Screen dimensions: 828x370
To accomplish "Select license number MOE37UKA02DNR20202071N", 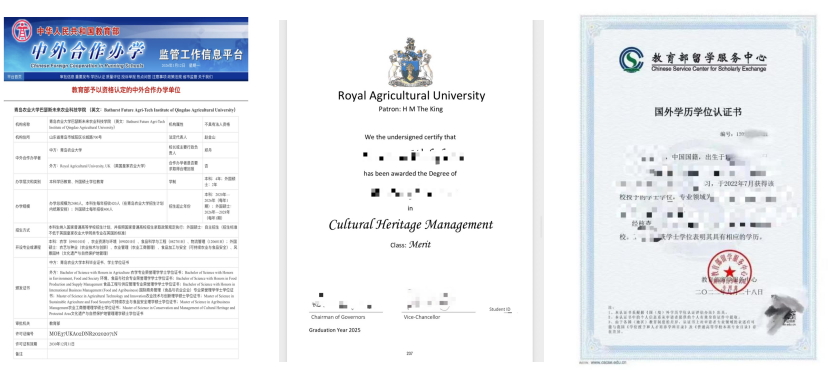I will pos(83,334).
